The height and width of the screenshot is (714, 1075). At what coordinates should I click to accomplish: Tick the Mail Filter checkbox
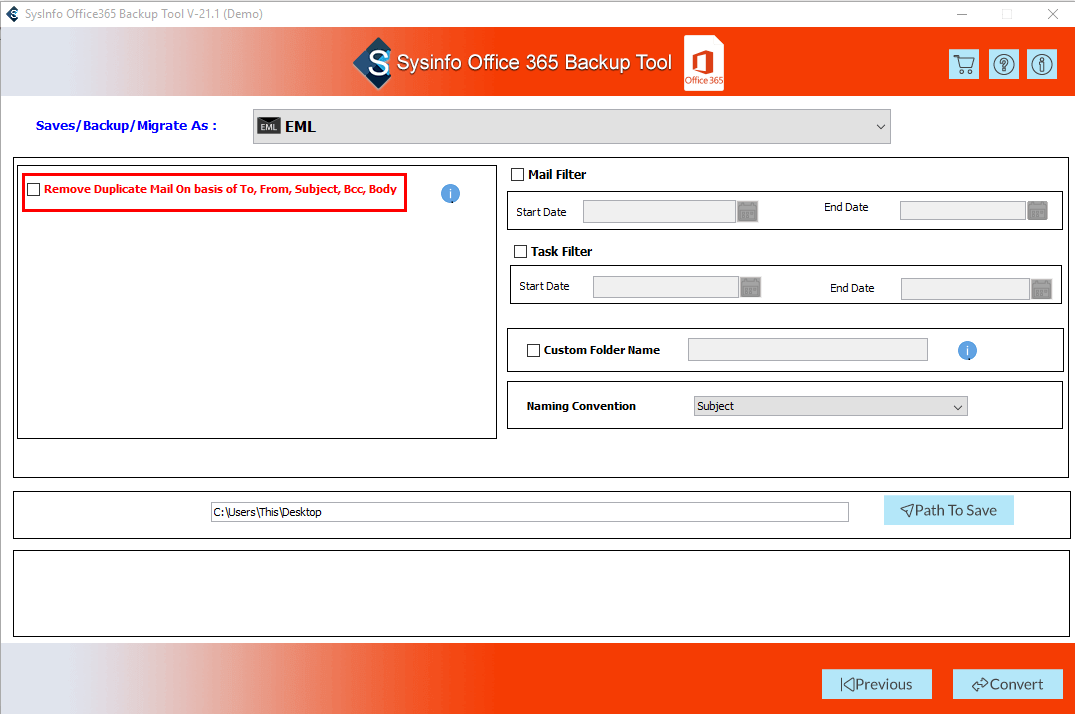pyautogui.click(x=517, y=175)
